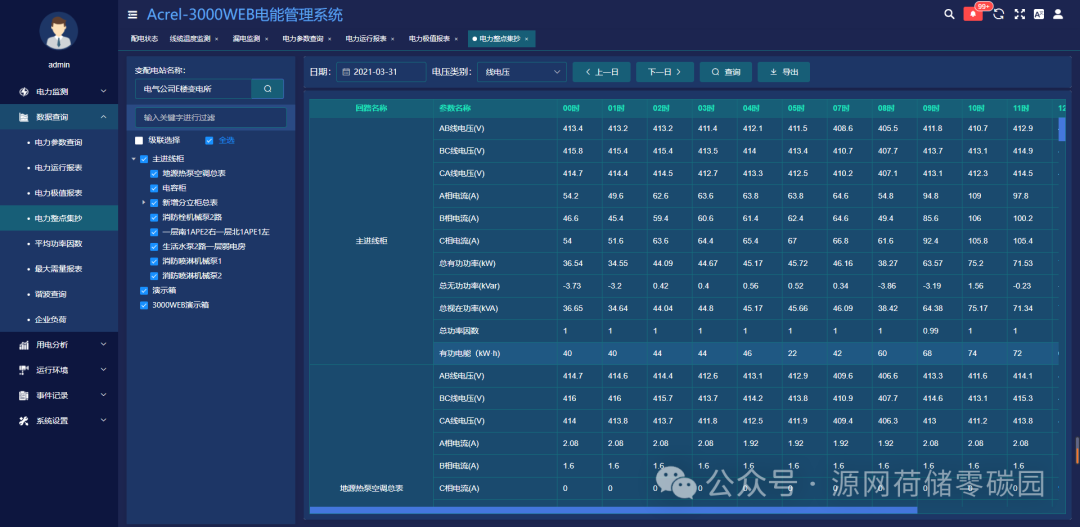Open 谐波查询 in the sidebar menu
The width and height of the screenshot is (1080, 527).
[x=51, y=294]
